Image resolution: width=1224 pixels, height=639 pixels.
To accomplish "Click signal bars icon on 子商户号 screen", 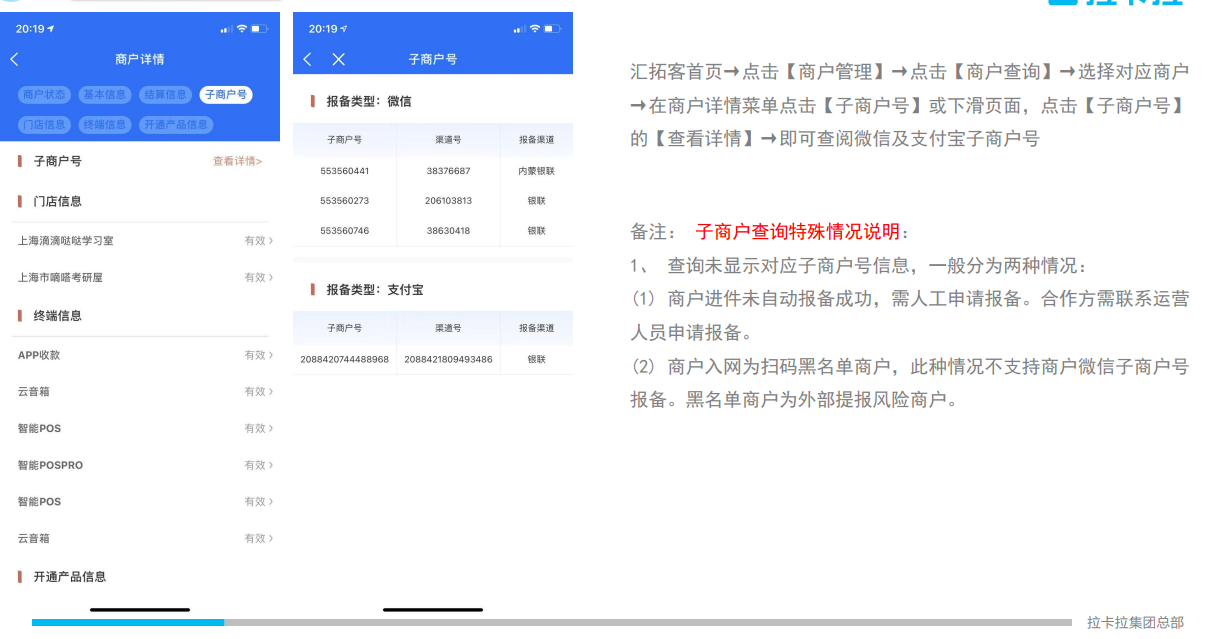I will click(x=518, y=29).
